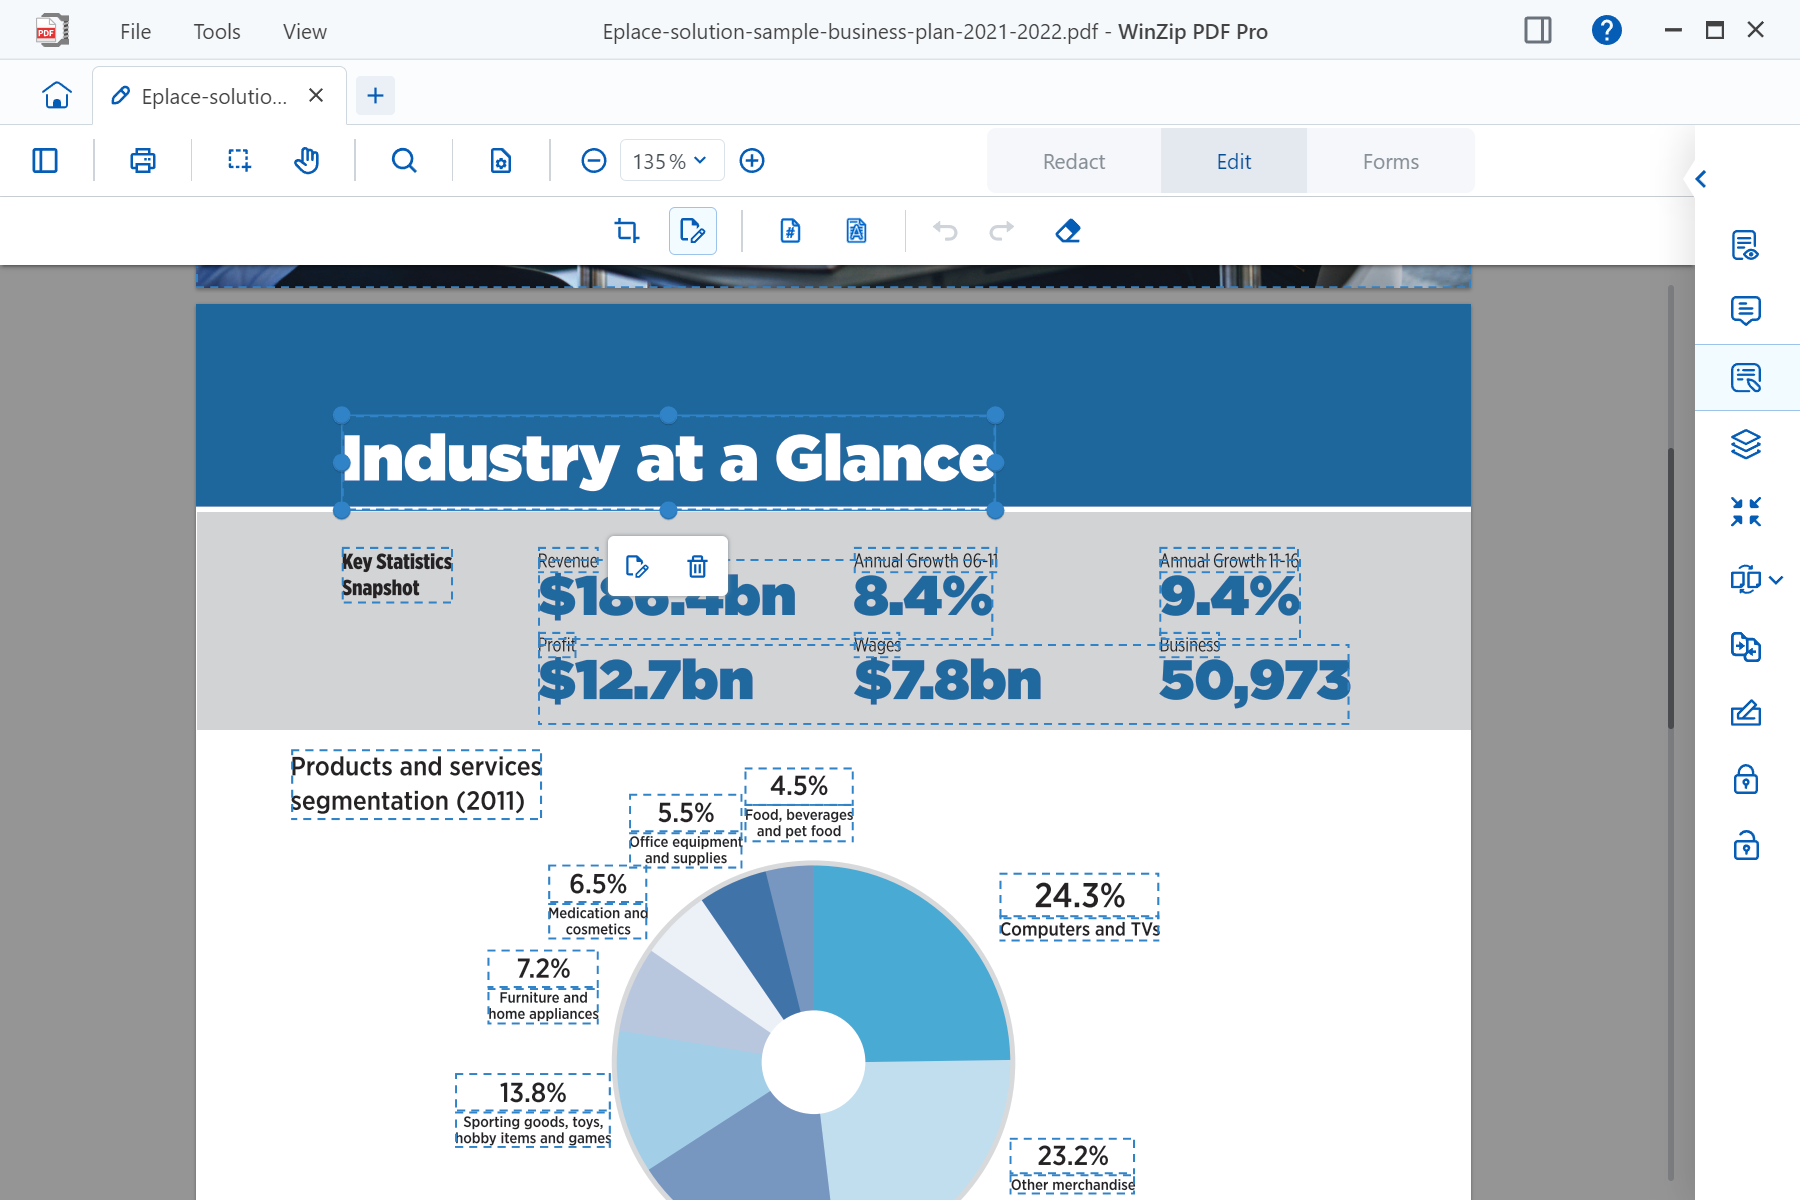
Task: Open the sign document icon
Action: [x=1745, y=713]
